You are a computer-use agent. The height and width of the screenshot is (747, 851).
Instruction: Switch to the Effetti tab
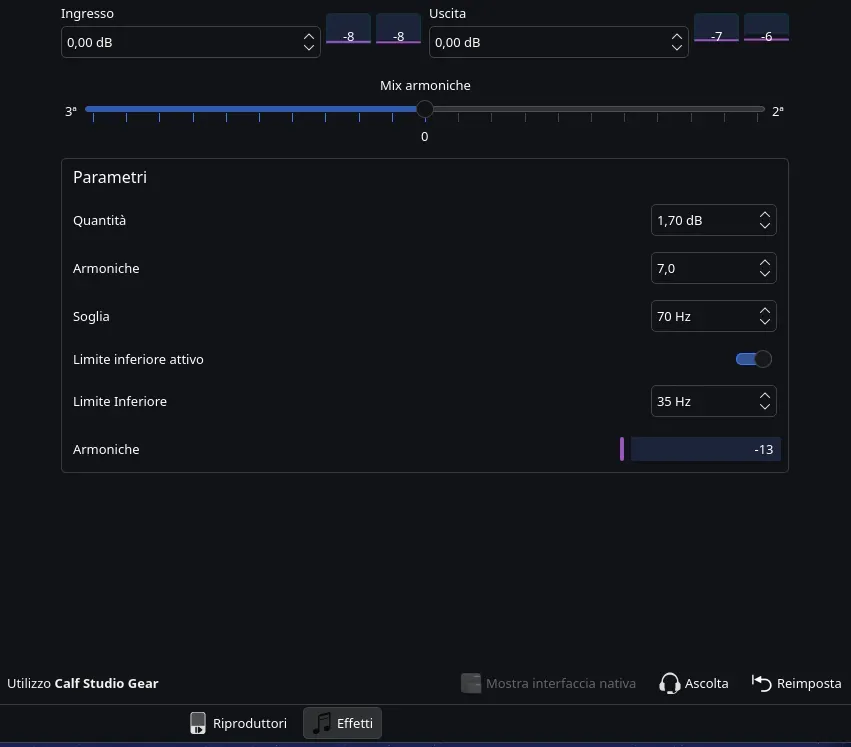point(342,723)
